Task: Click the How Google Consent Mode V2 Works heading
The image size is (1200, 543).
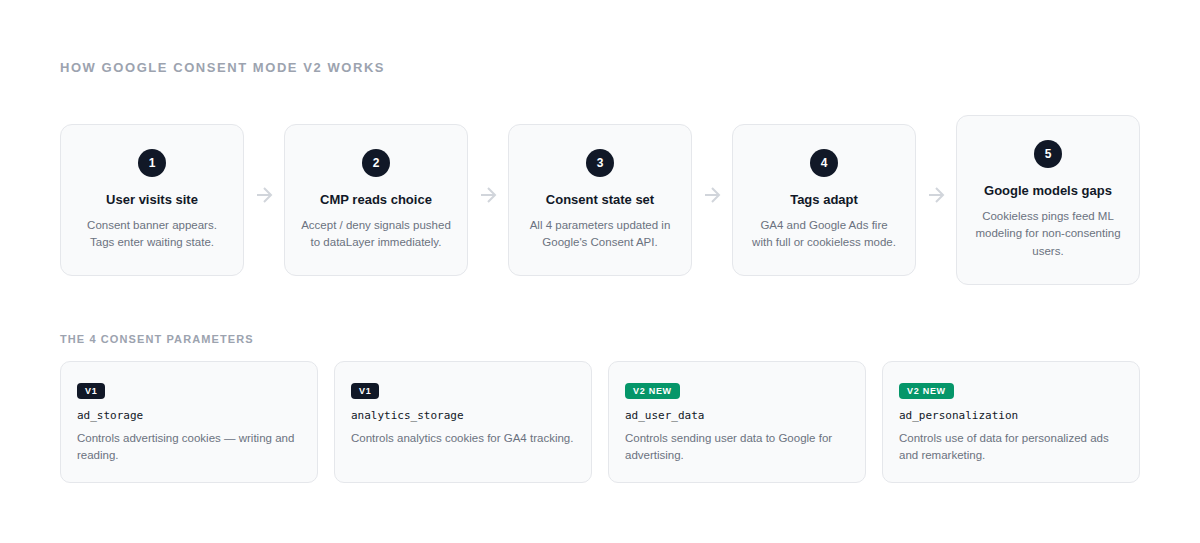Action: (x=222, y=68)
